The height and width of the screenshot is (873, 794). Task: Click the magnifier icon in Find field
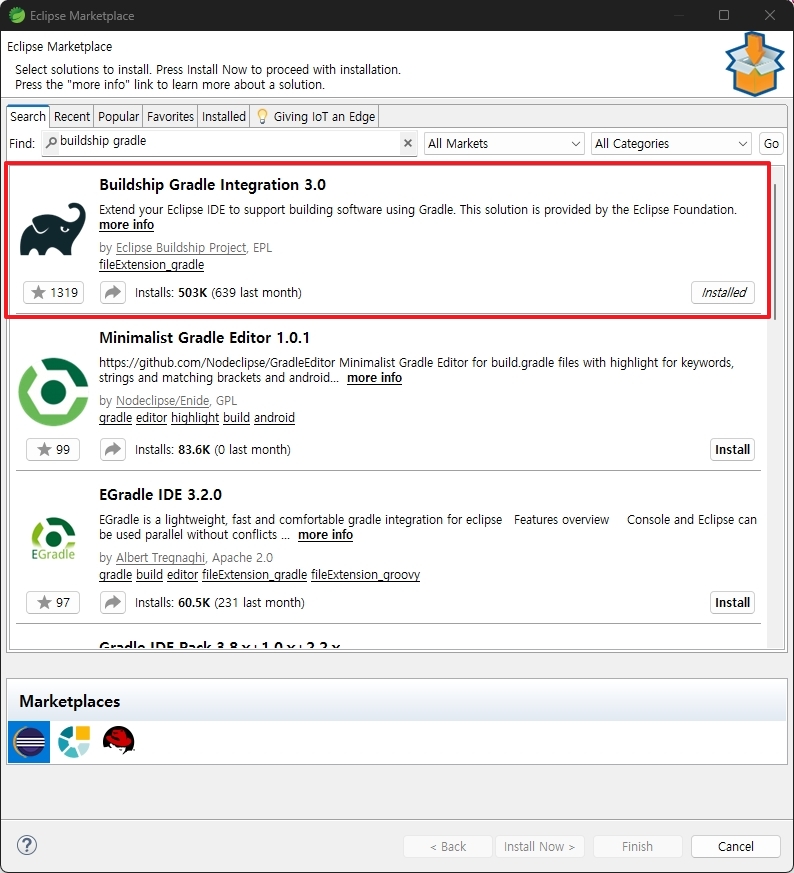pyautogui.click(x=51, y=143)
